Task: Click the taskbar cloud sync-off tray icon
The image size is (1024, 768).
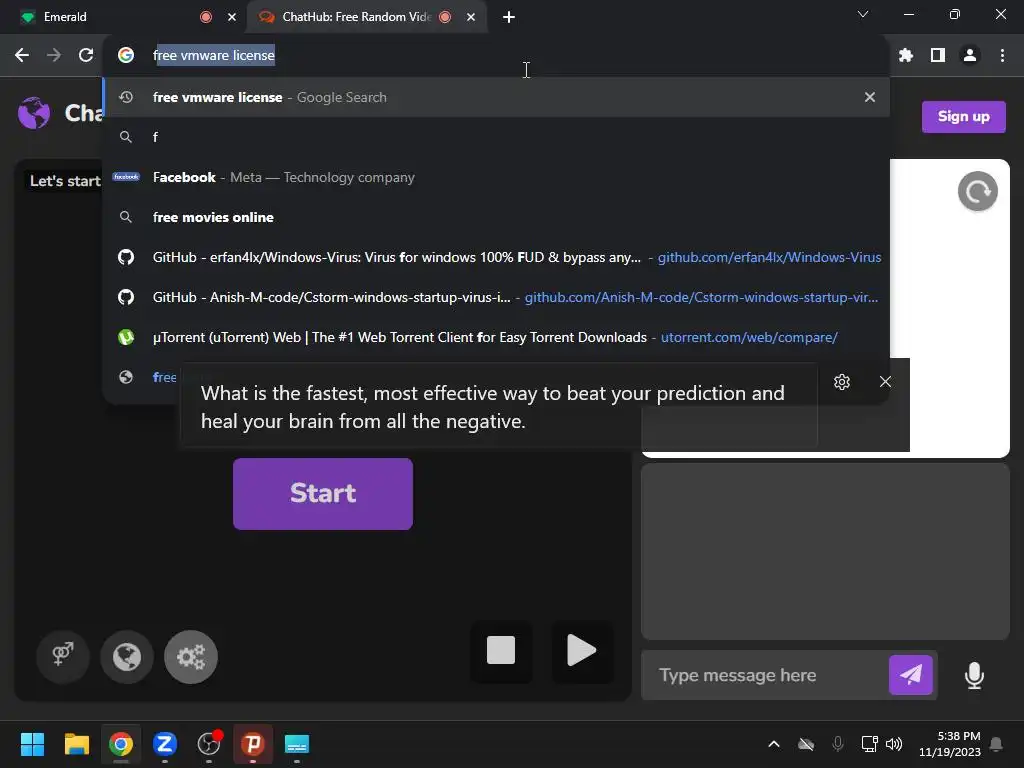Action: pyautogui.click(x=807, y=744)
